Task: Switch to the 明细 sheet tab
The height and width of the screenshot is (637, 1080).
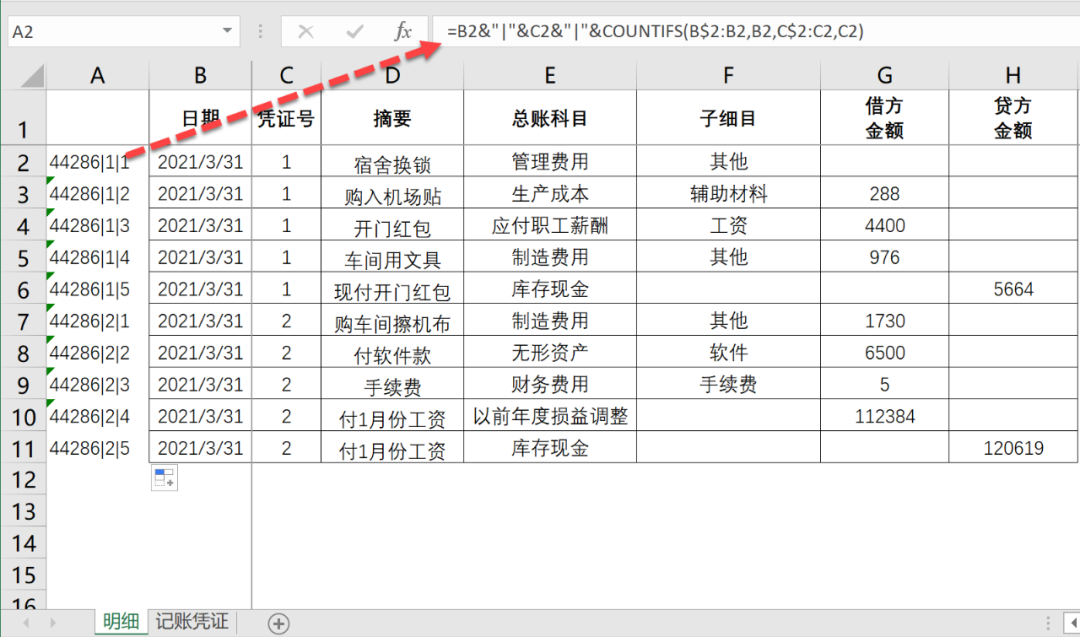Action: coord(121,622)
